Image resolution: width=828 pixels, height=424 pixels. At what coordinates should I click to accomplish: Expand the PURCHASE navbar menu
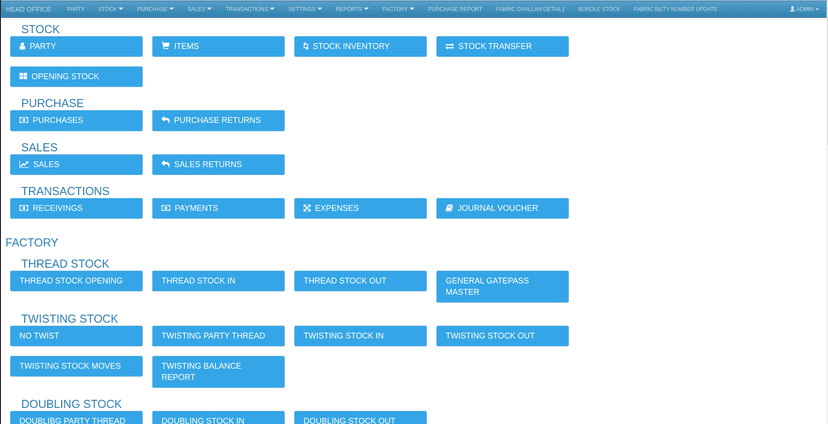click(155, 9)
